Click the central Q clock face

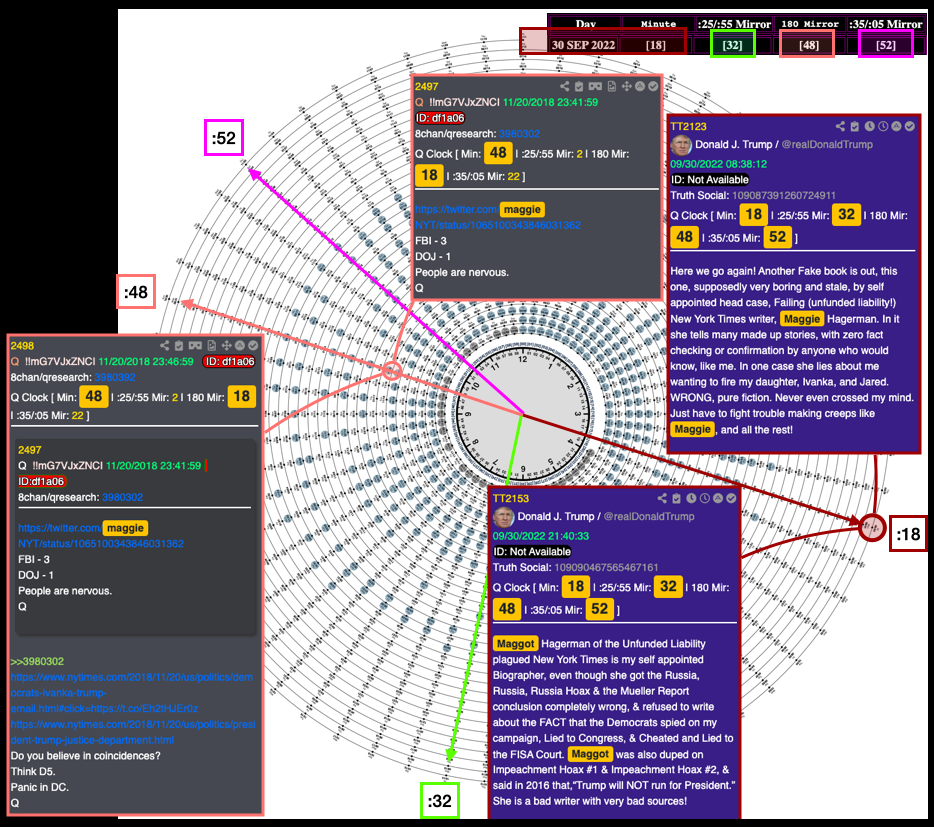[x=522, y=414]
